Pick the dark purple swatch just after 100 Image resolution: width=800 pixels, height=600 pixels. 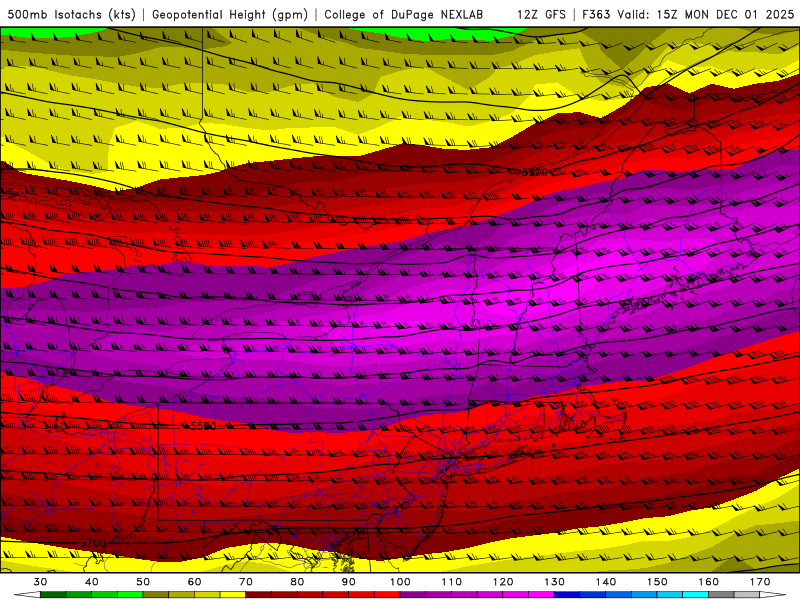pos(413,595)
